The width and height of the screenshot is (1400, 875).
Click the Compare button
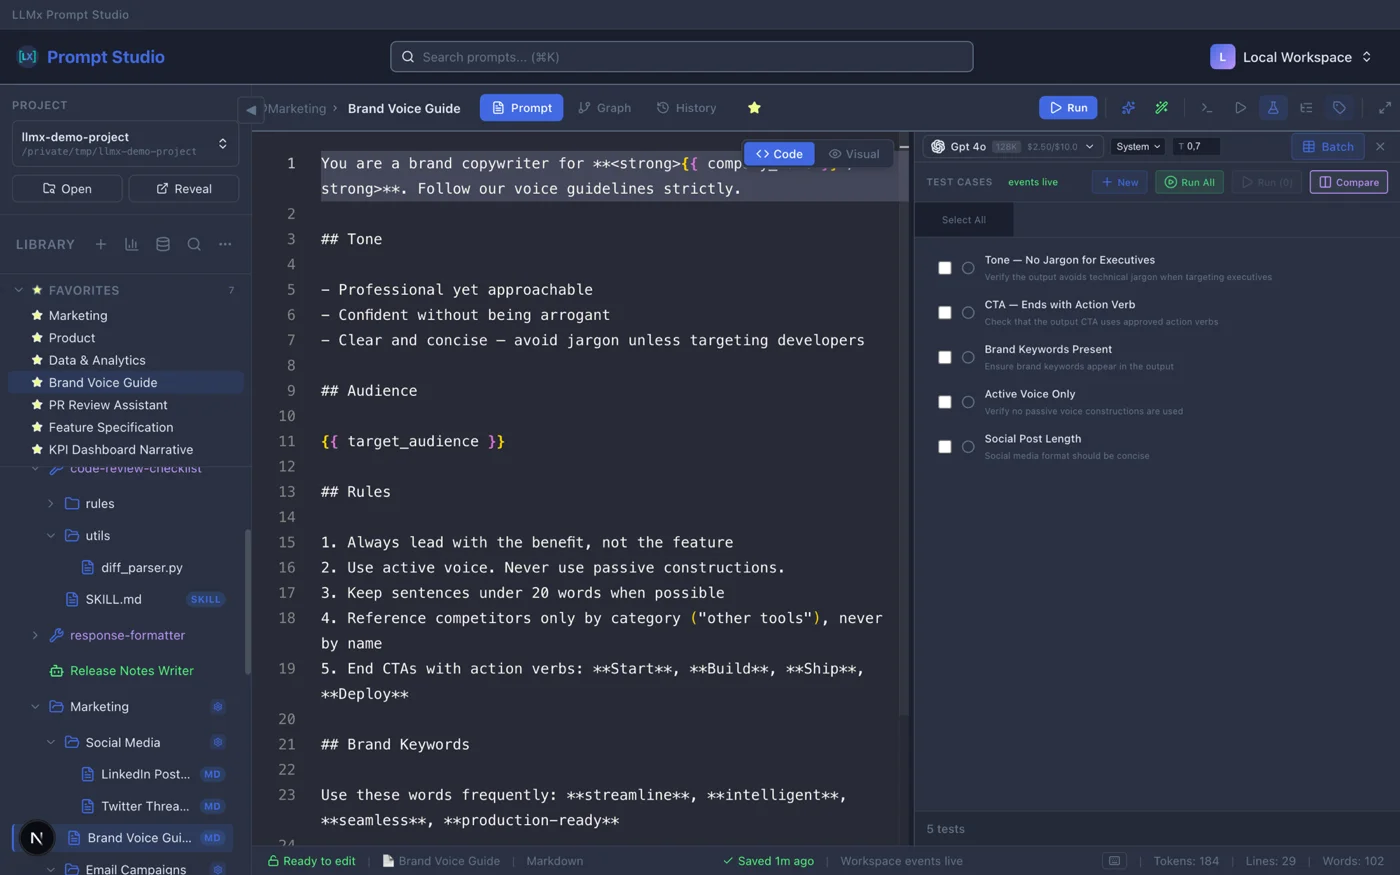(1348, 182)
